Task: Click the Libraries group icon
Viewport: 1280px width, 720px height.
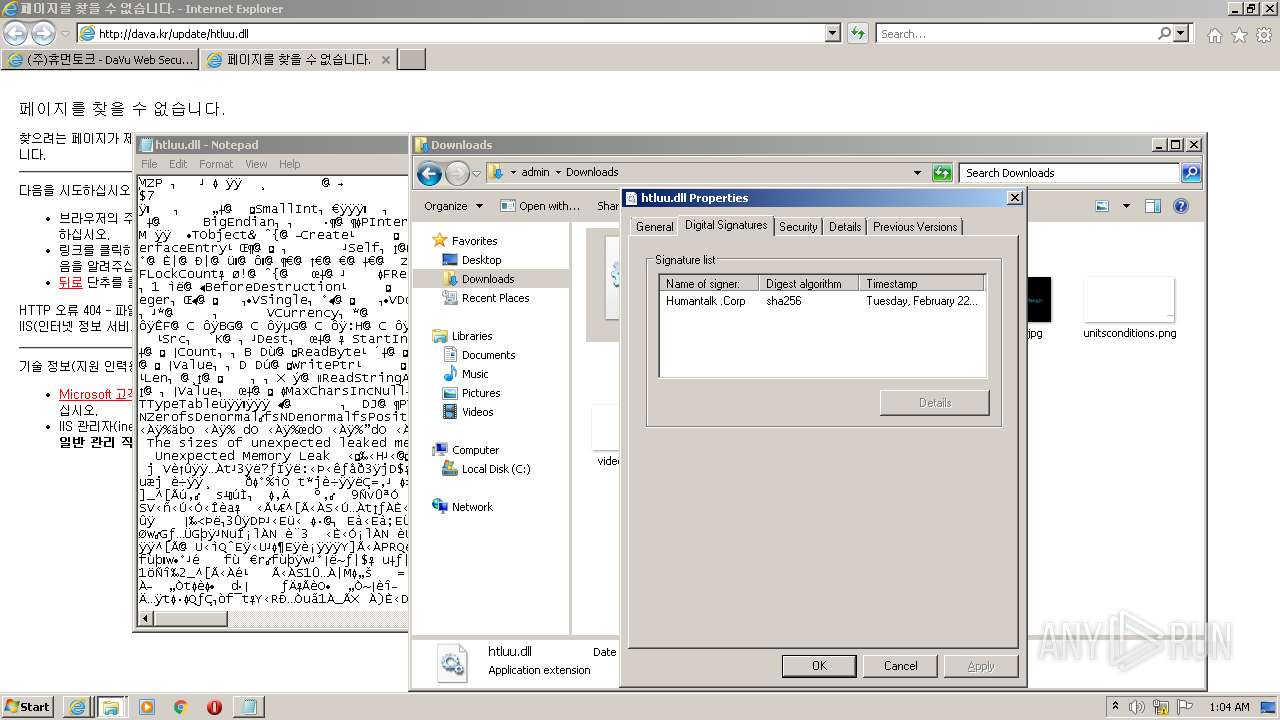Action: (x=440, y=336)
